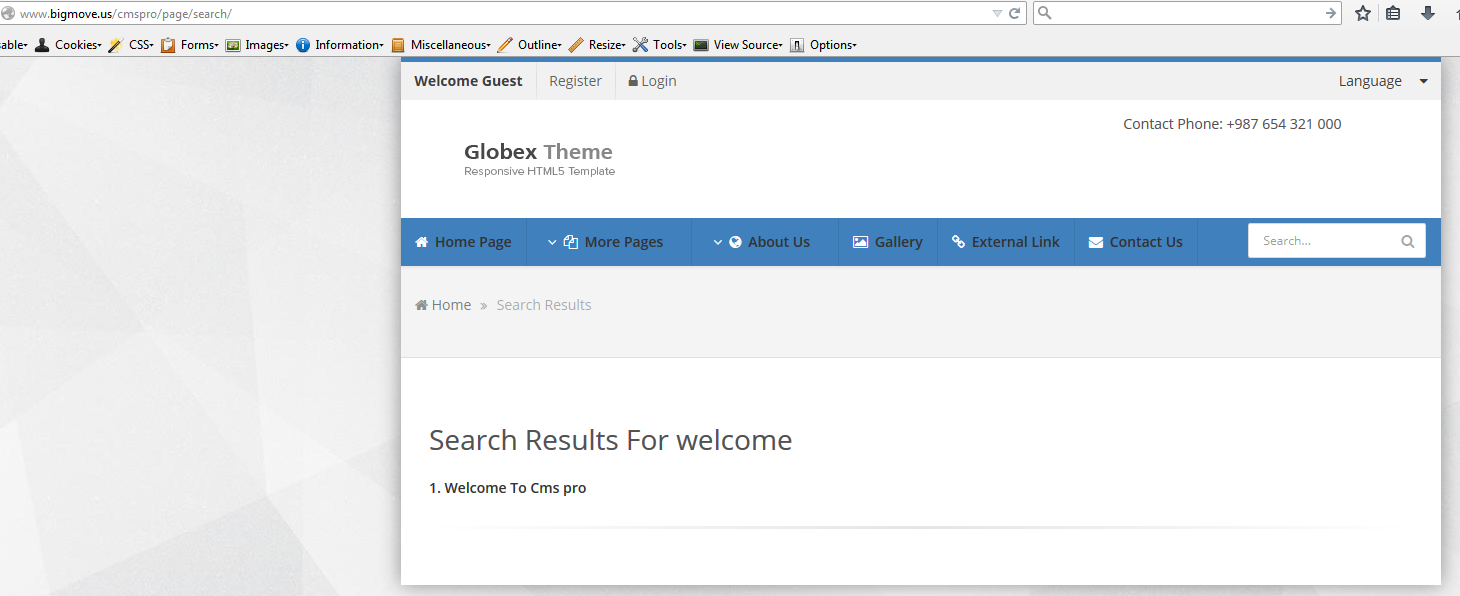Click the magnifier icon in site search box

[x=1408, y=241]
